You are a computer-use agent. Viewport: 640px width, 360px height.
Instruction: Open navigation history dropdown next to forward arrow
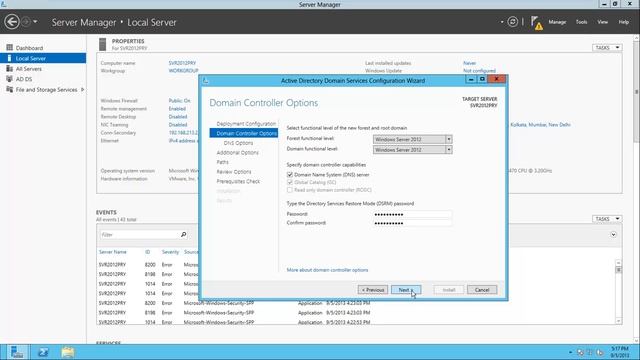click(35, 22)
